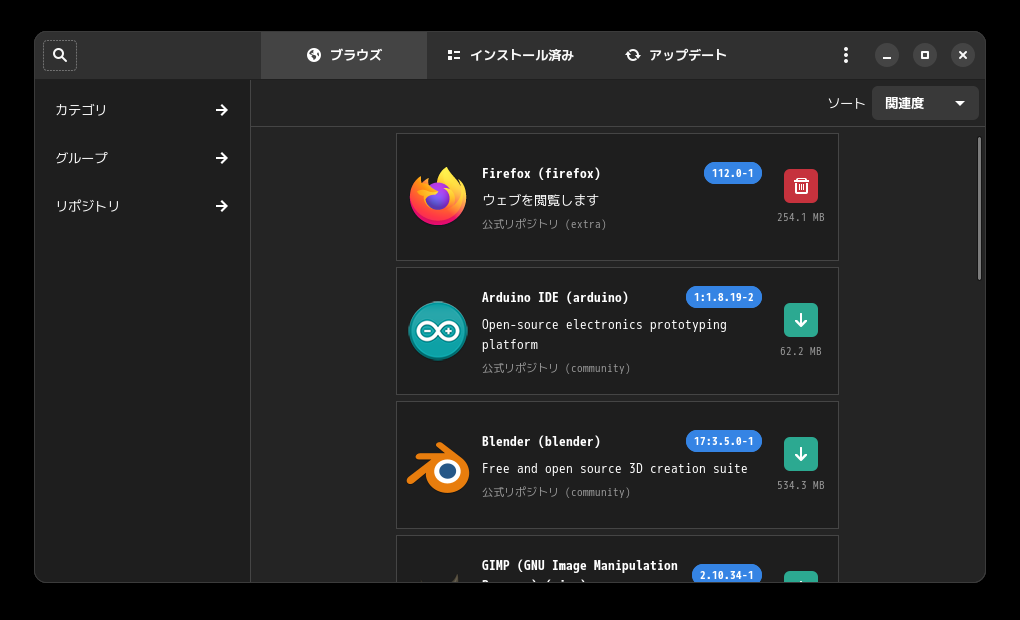Click the ウェブを閲覧します description text
1020x620 pixels.
click(540, 200)
